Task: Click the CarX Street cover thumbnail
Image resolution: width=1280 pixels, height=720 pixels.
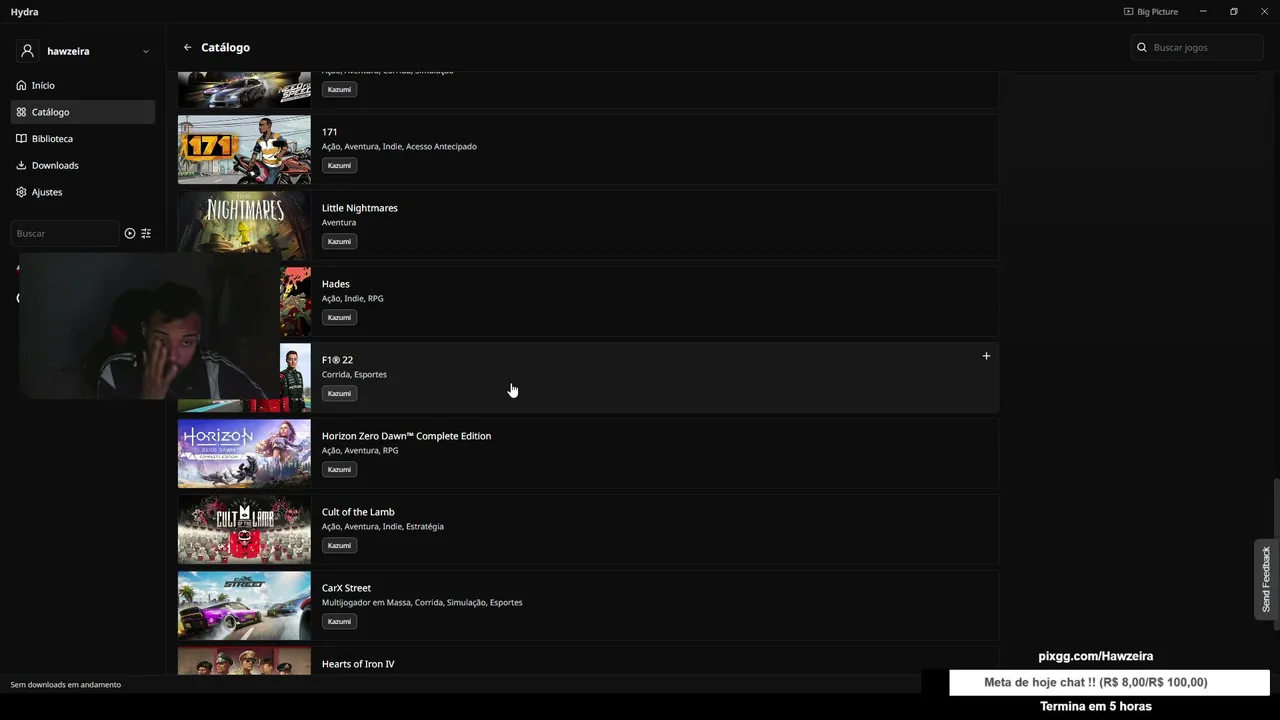Action: click(x=244, y=606)
